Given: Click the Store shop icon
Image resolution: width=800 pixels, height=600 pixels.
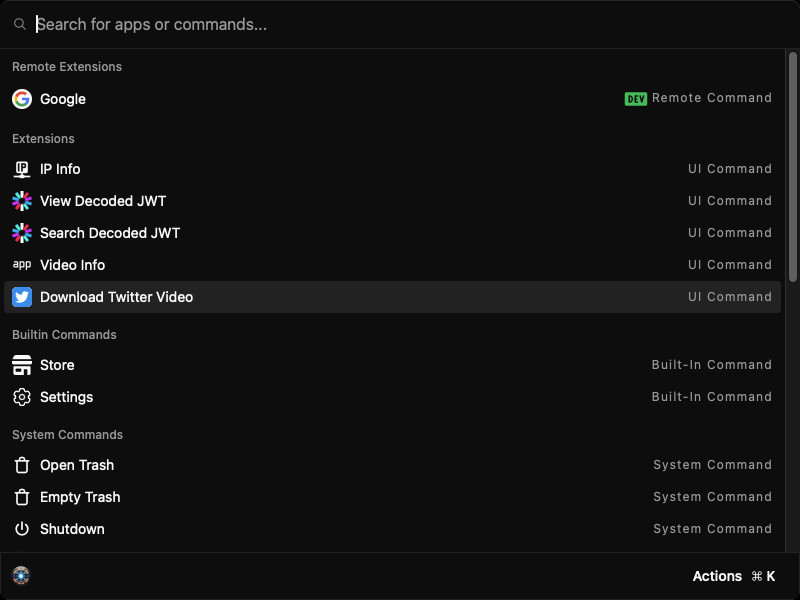Looking at the screenshot, I should pos(22,365).
